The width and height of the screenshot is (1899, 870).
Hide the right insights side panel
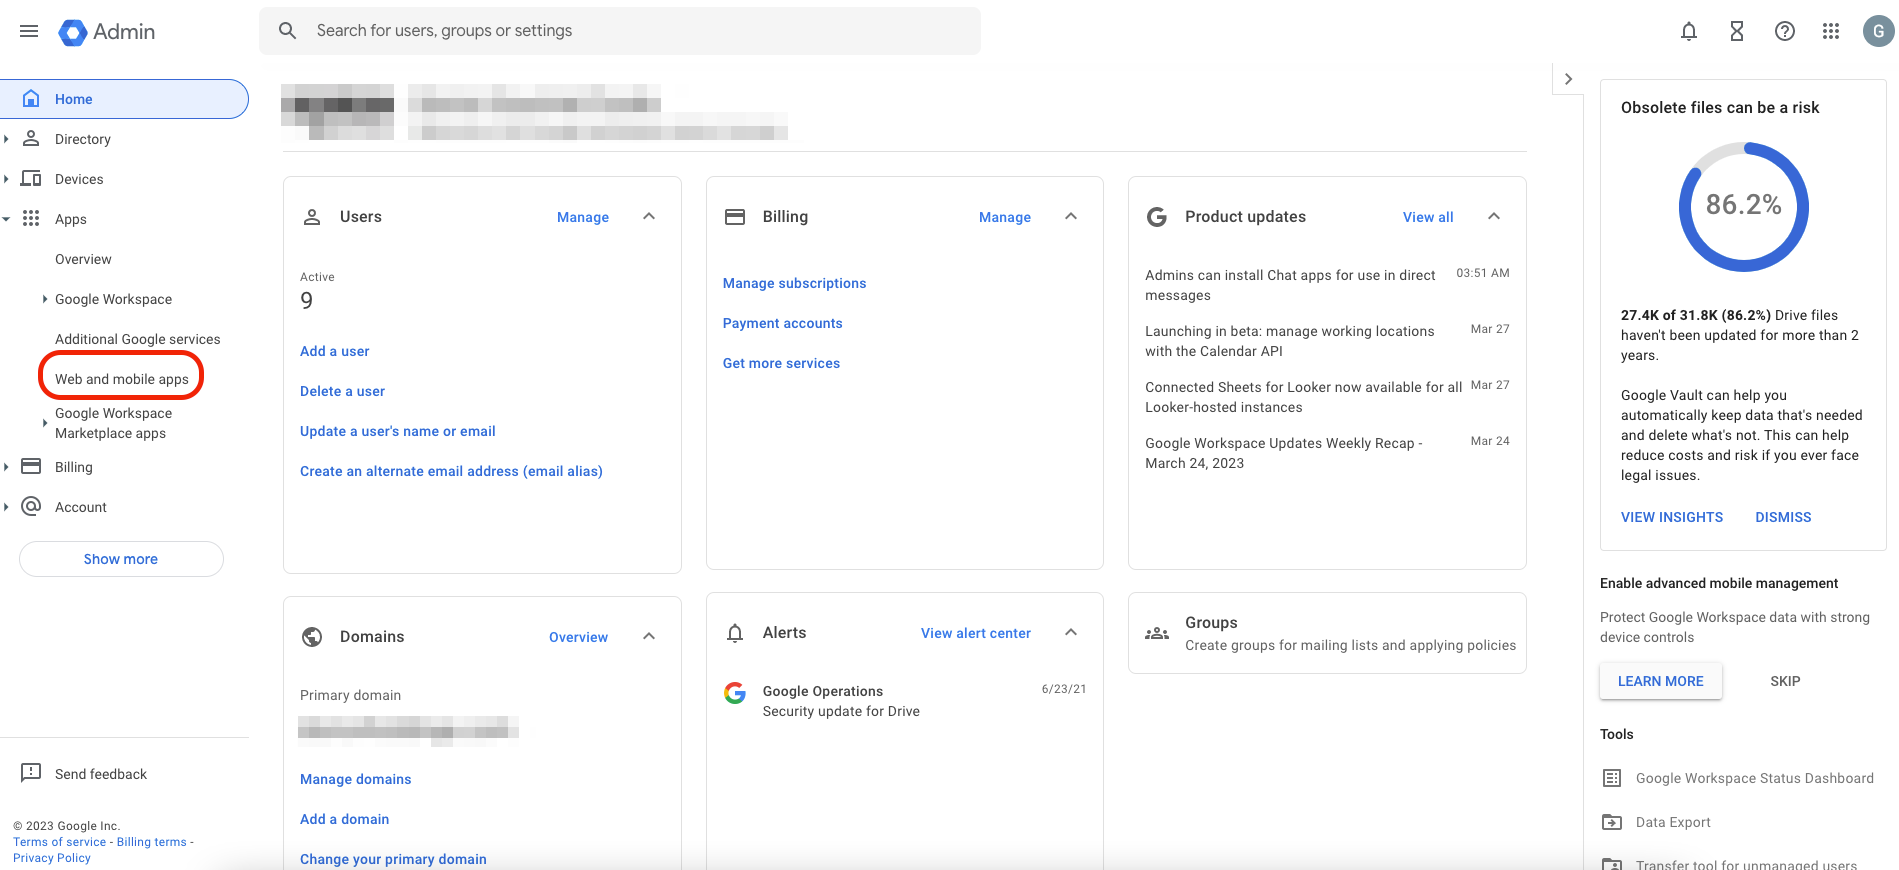click(1568, 79)
